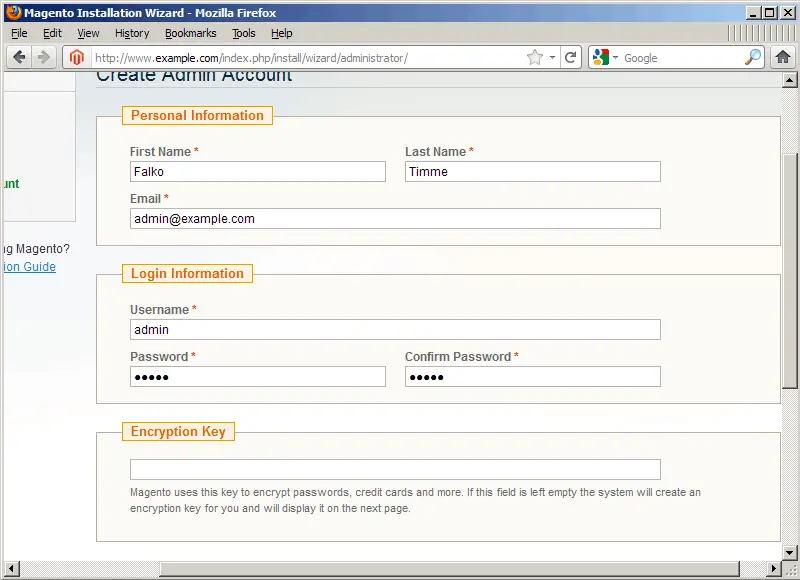Open the Home page with the house icon
This screenshot has width=800, height=580.
coord(783,57)
